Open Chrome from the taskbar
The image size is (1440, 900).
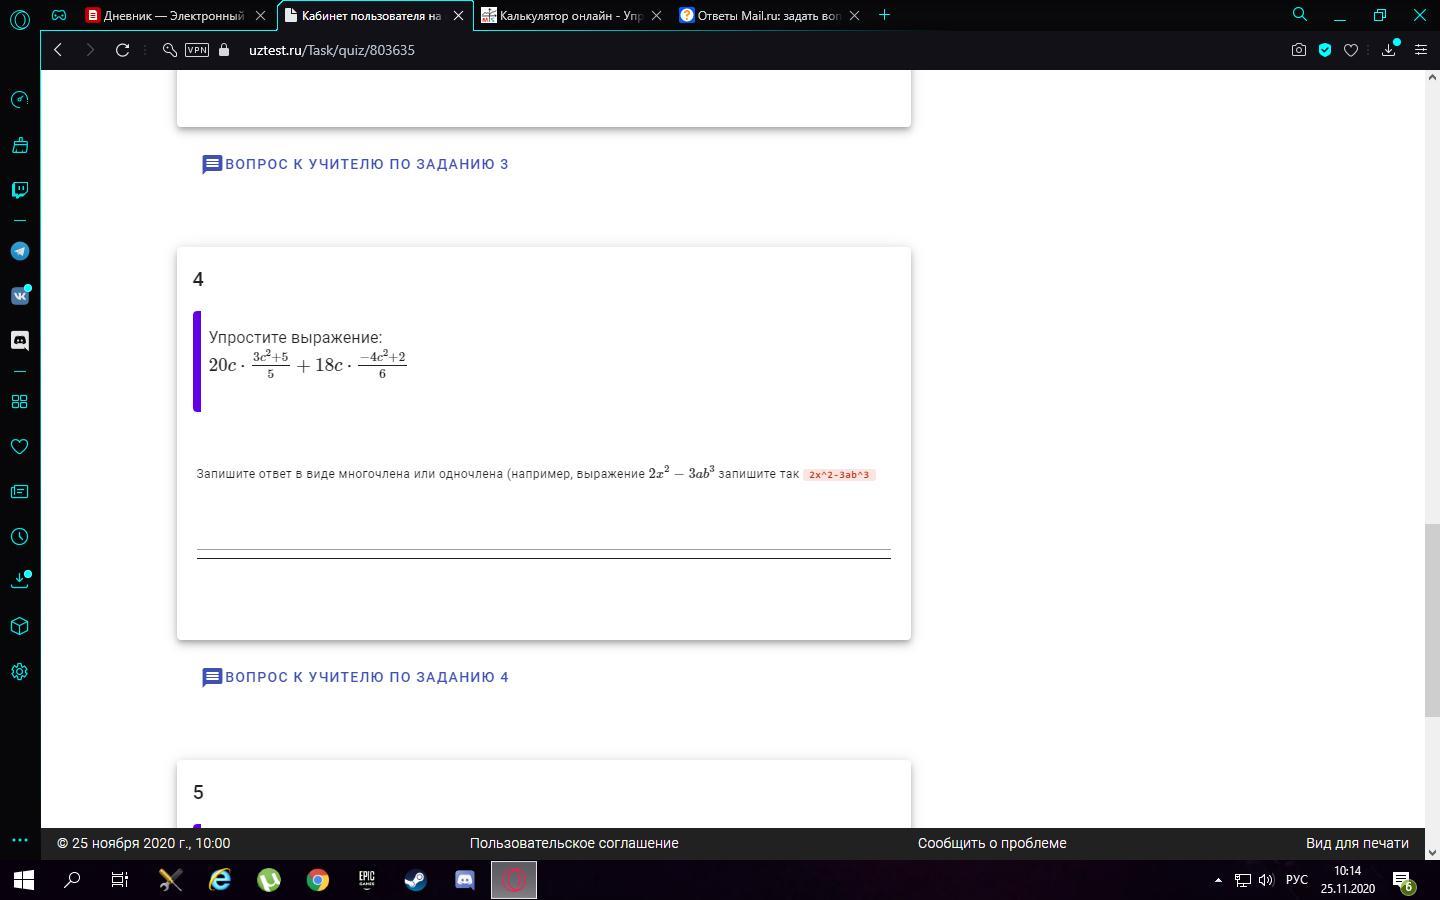pos(318,880)
